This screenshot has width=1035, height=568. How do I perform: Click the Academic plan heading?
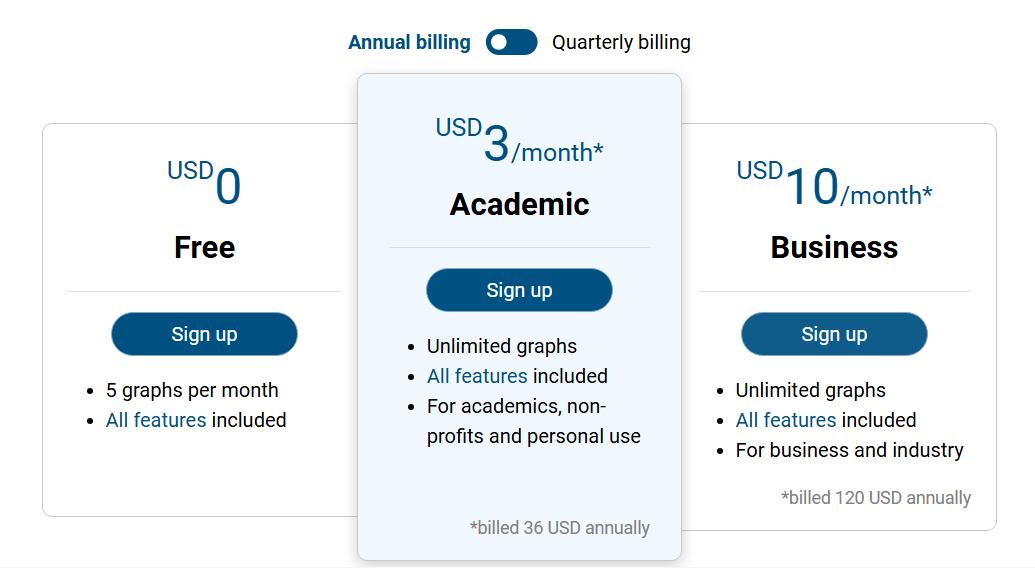pos(519,204)
